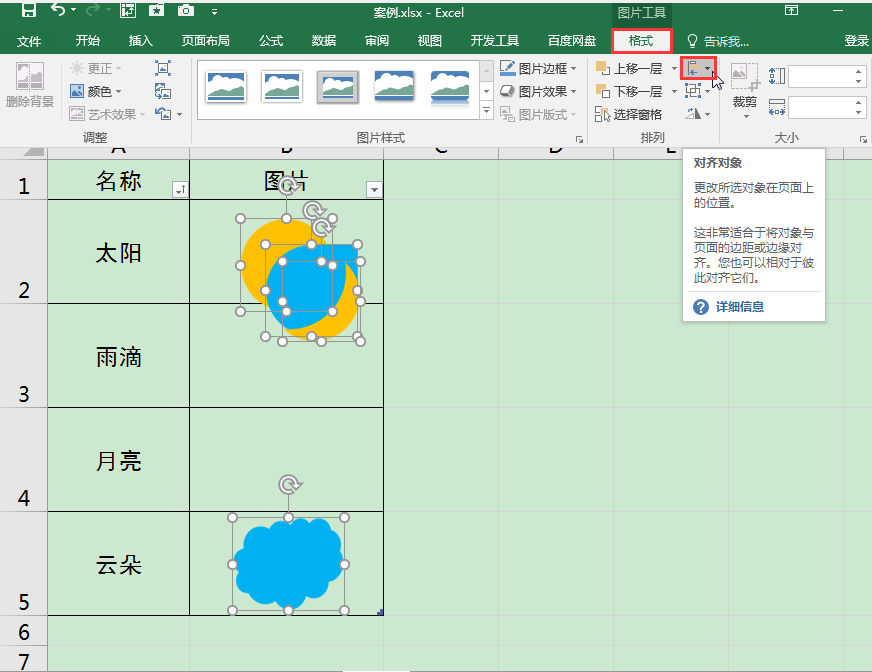Click the shape width input field
The image size is (872, 672).
click(821, 107)
